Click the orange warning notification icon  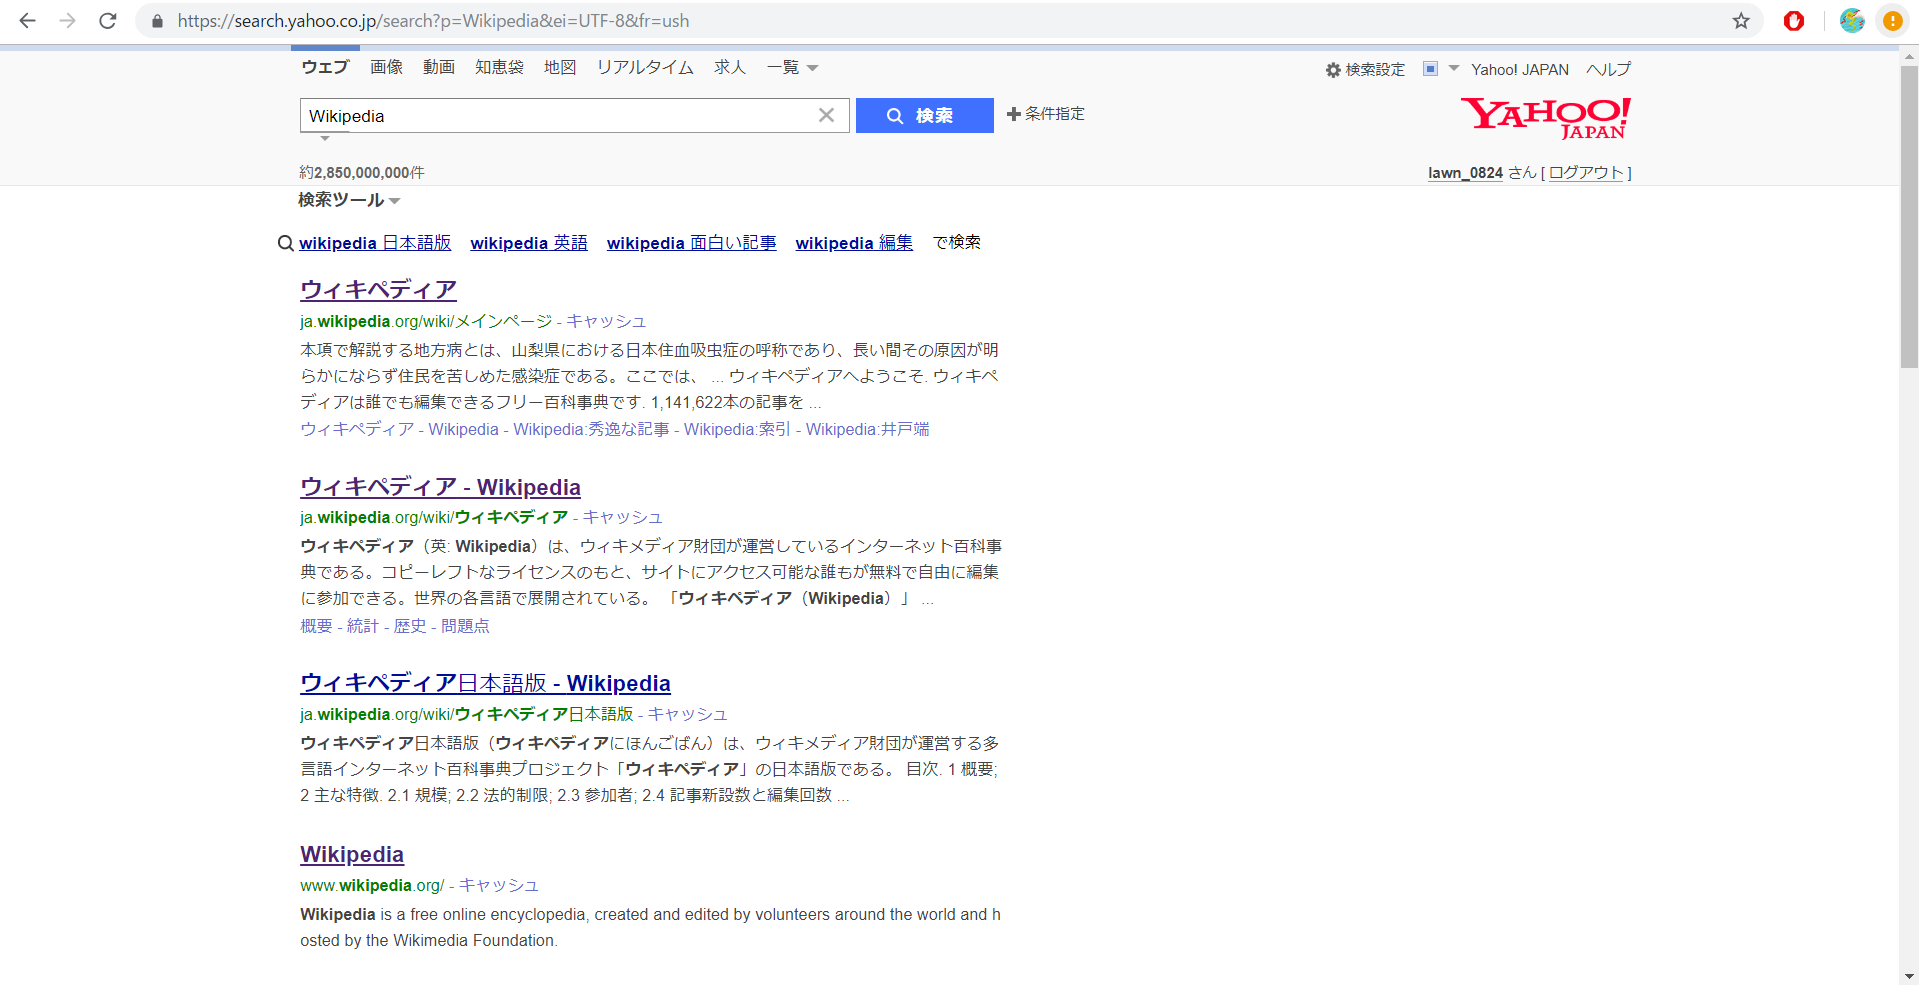(x=1892, y=21)
